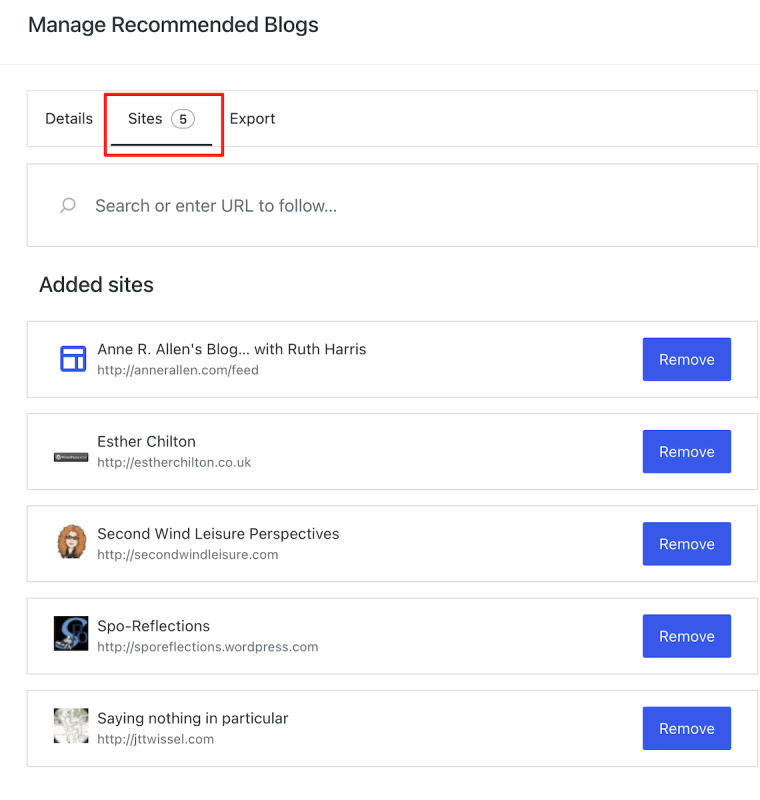Remove Anne R. Allen's Blog from followed sites
Screen dimensions: 760x800
click(x=686, y=359)
